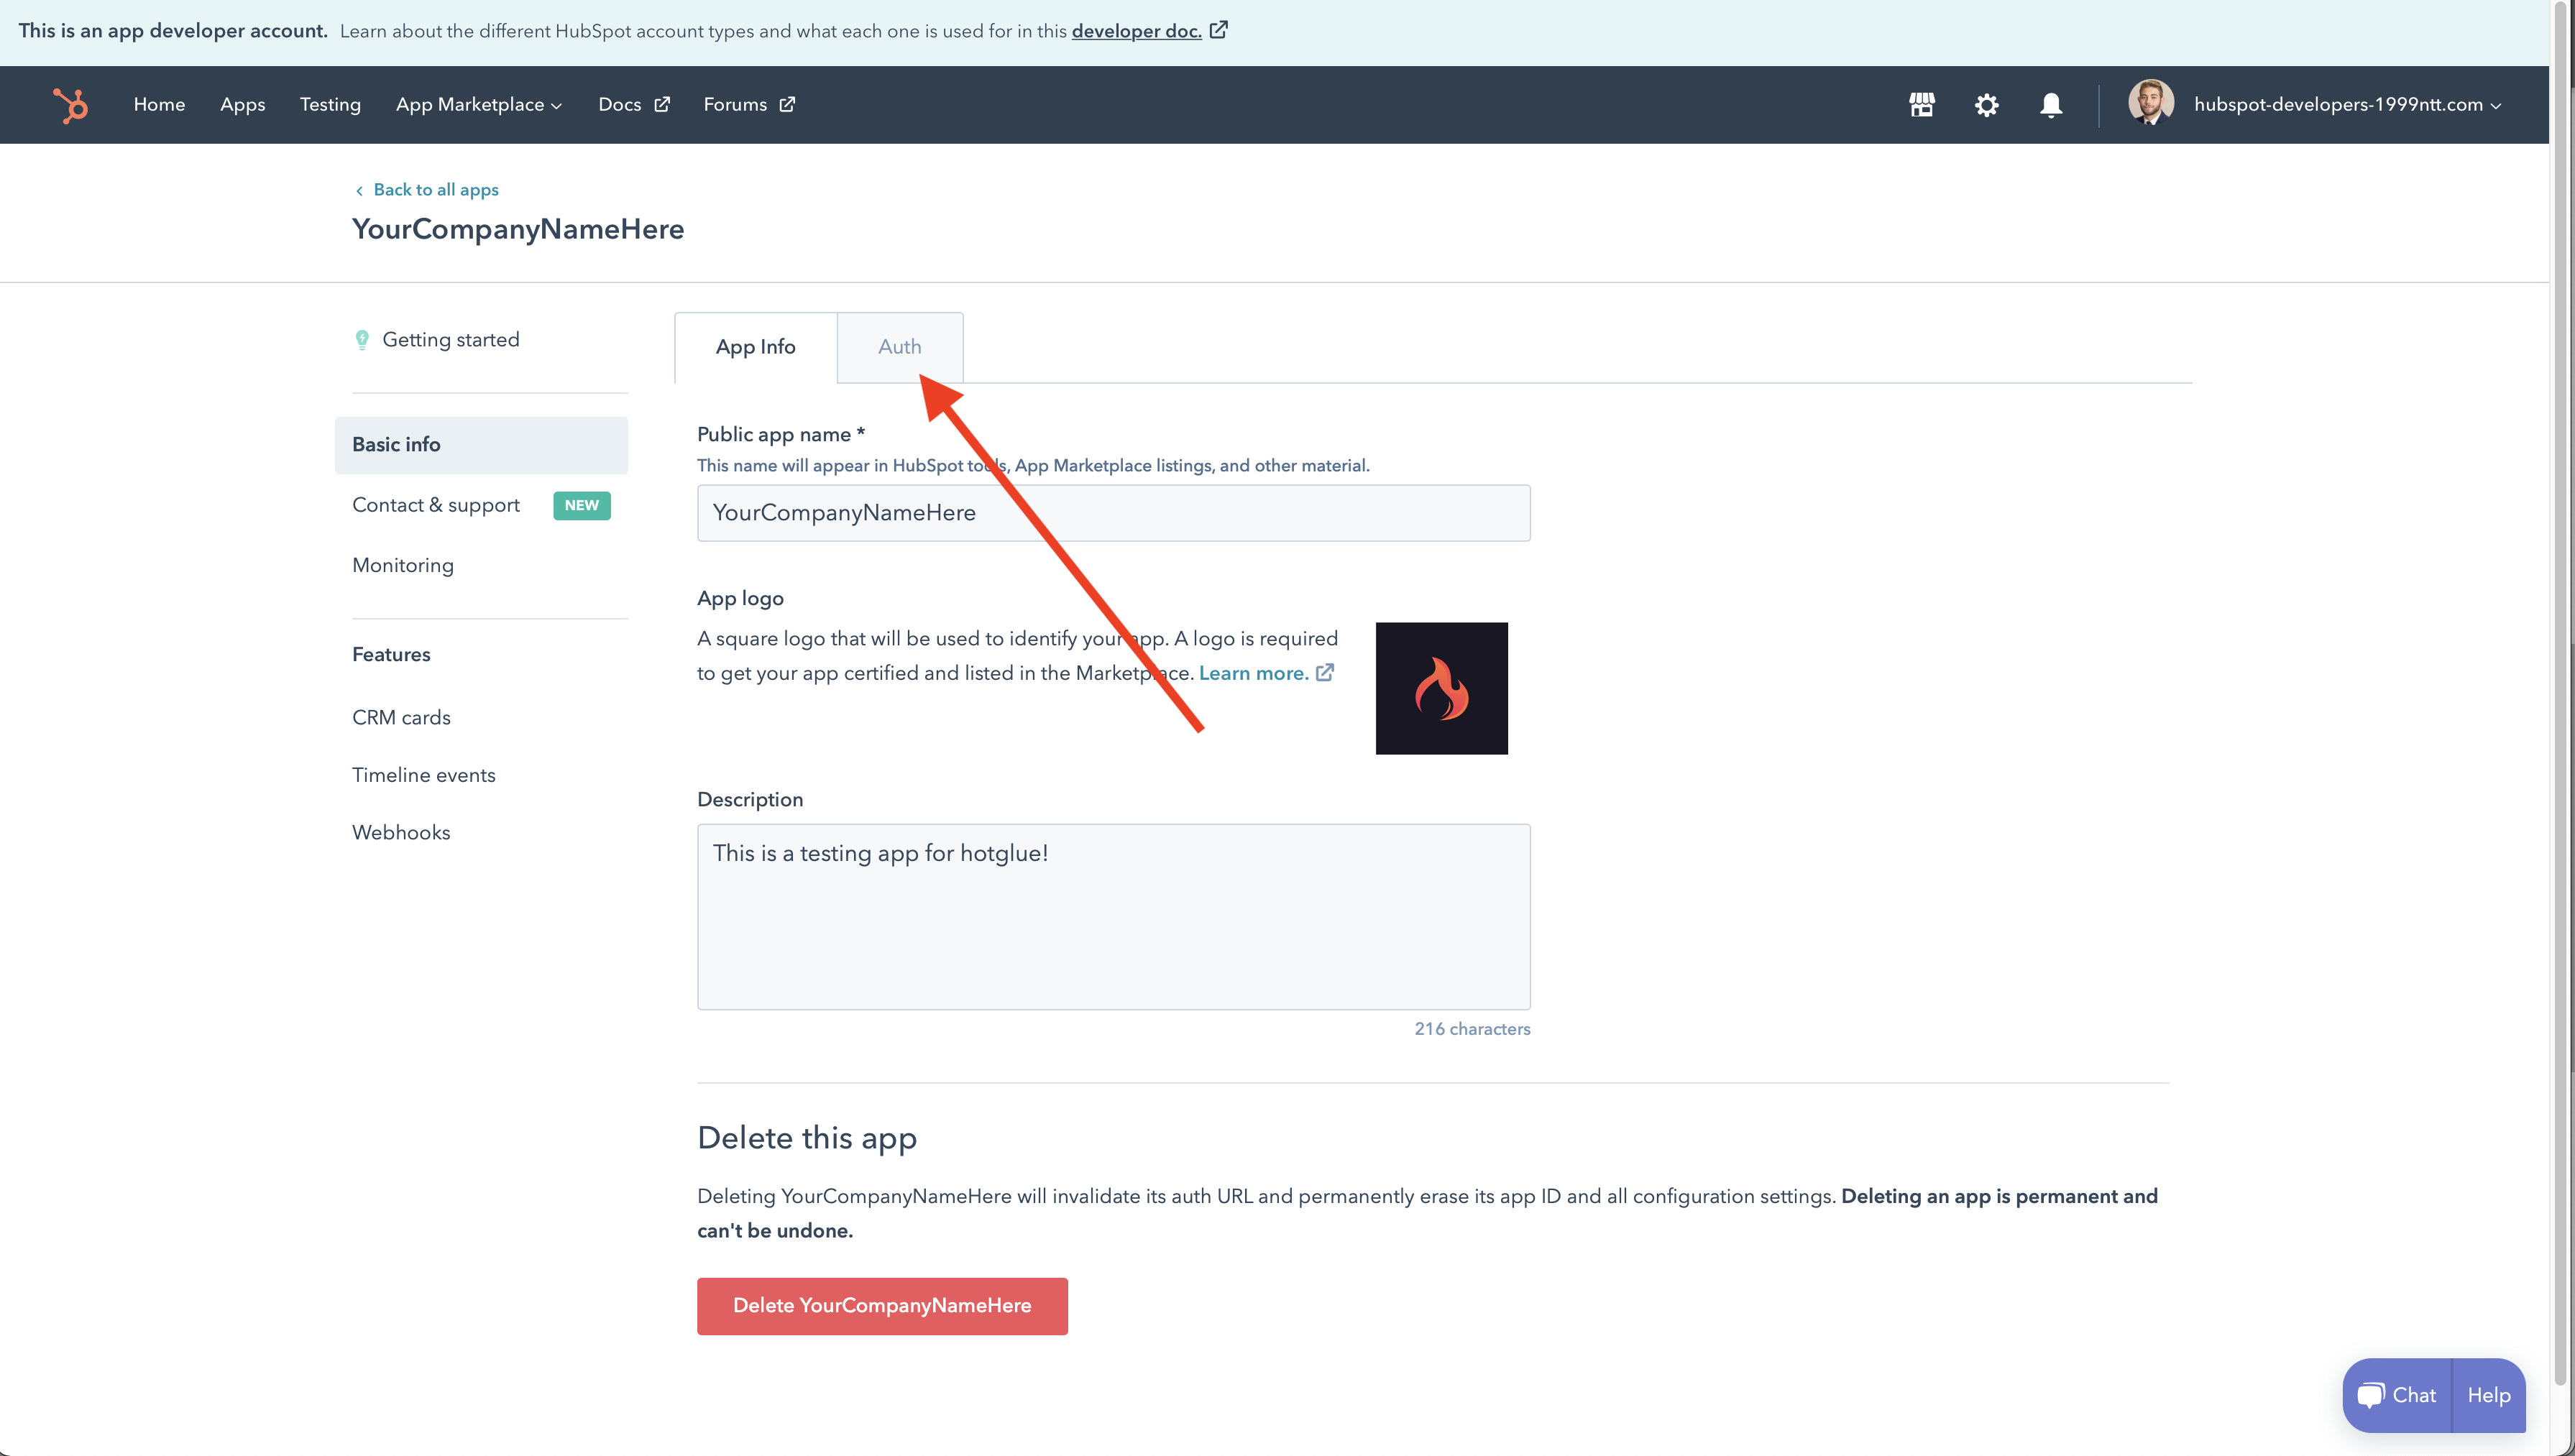
Task: Open Contact & support in the sidebar
Action: pyautogui.click(x=436, y=505)
